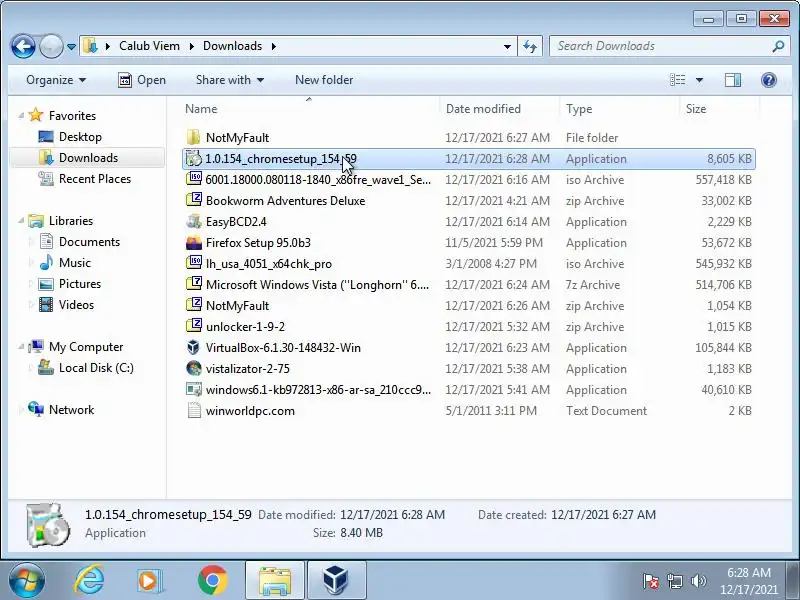
Task: Select the unlocker-1-9-2 zip icon
Action: point(193,326)
